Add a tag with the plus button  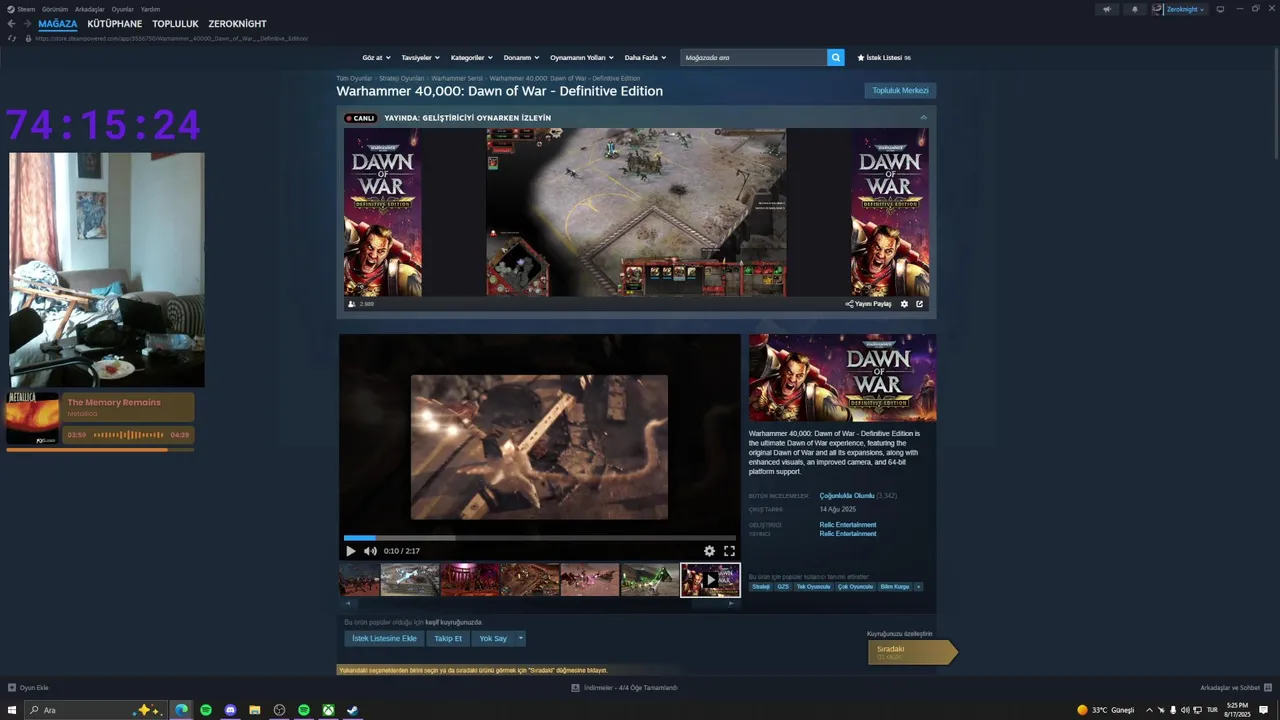918,587
